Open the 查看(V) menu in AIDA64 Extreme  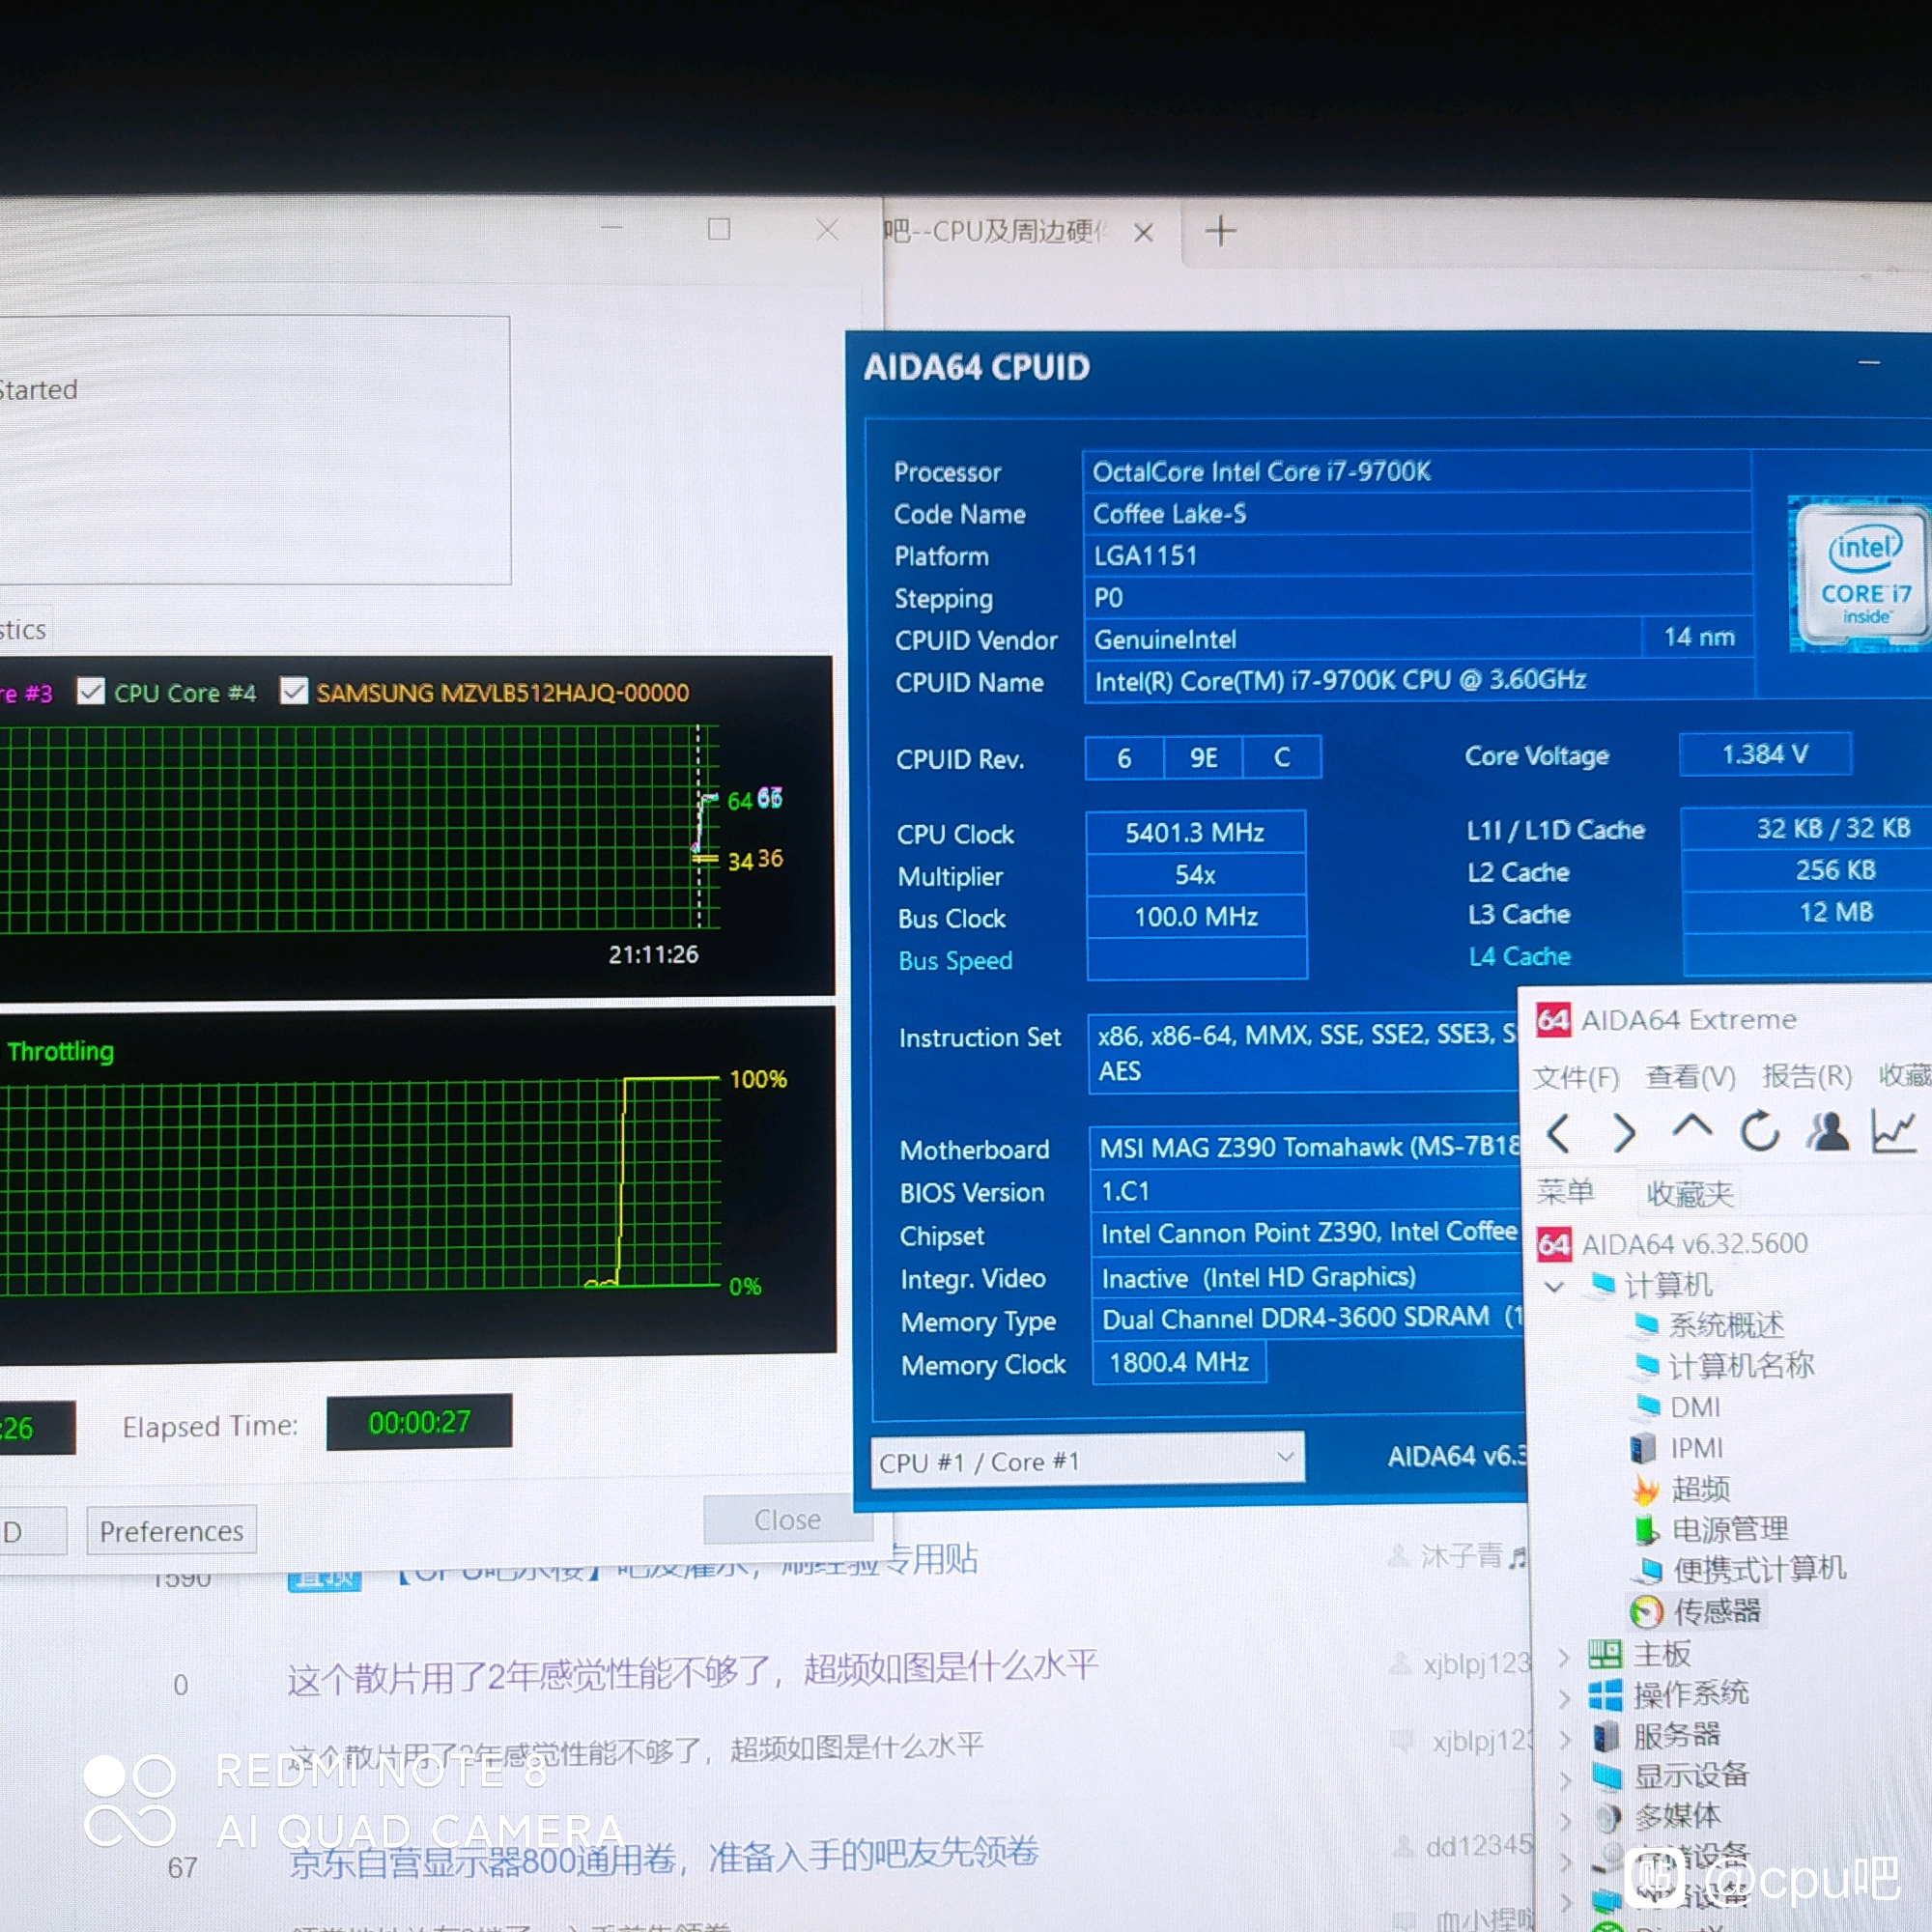coord(1690,1076)
